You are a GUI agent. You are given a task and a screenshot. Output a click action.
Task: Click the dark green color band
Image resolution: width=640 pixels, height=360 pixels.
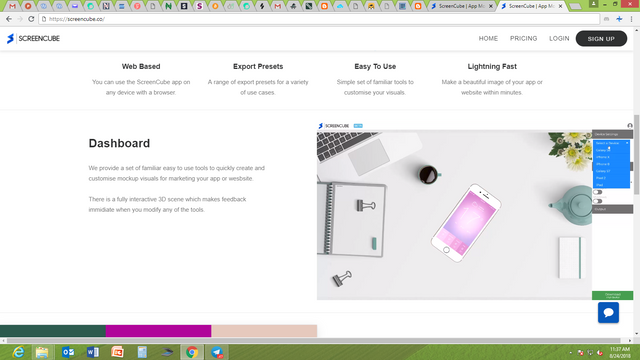point(53,331)
